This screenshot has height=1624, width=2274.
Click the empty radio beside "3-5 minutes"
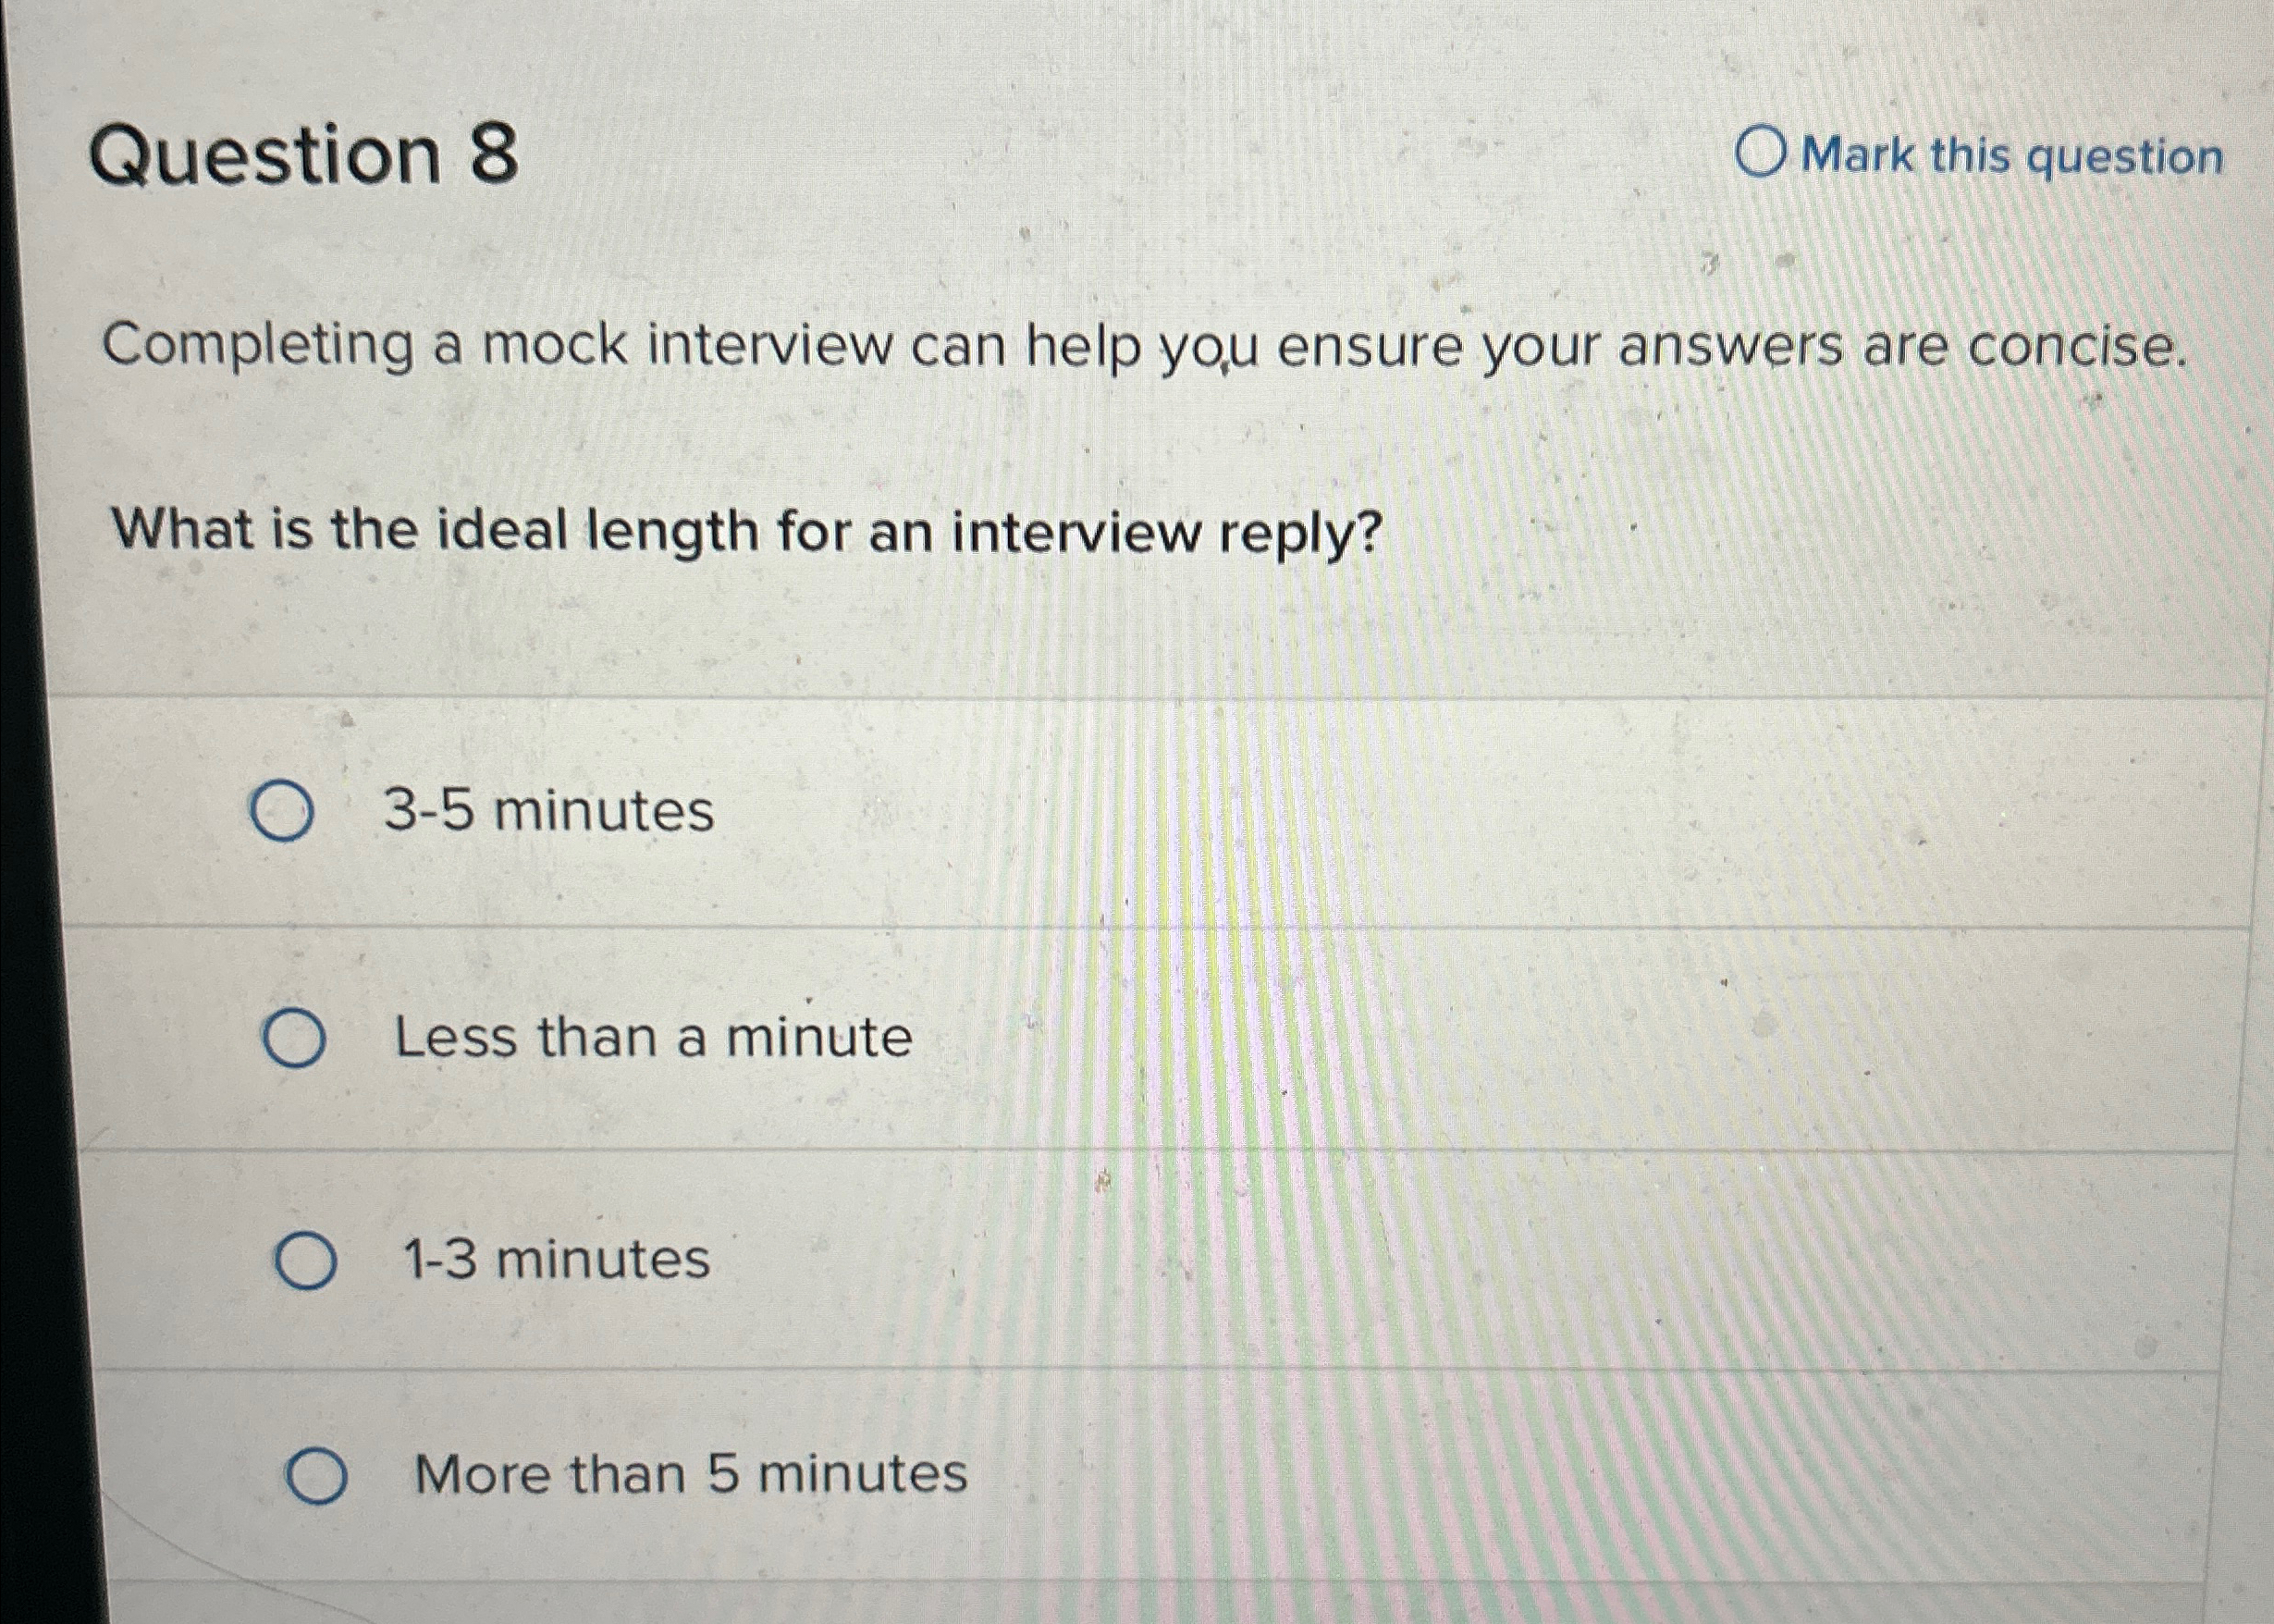tap(284, 812)
